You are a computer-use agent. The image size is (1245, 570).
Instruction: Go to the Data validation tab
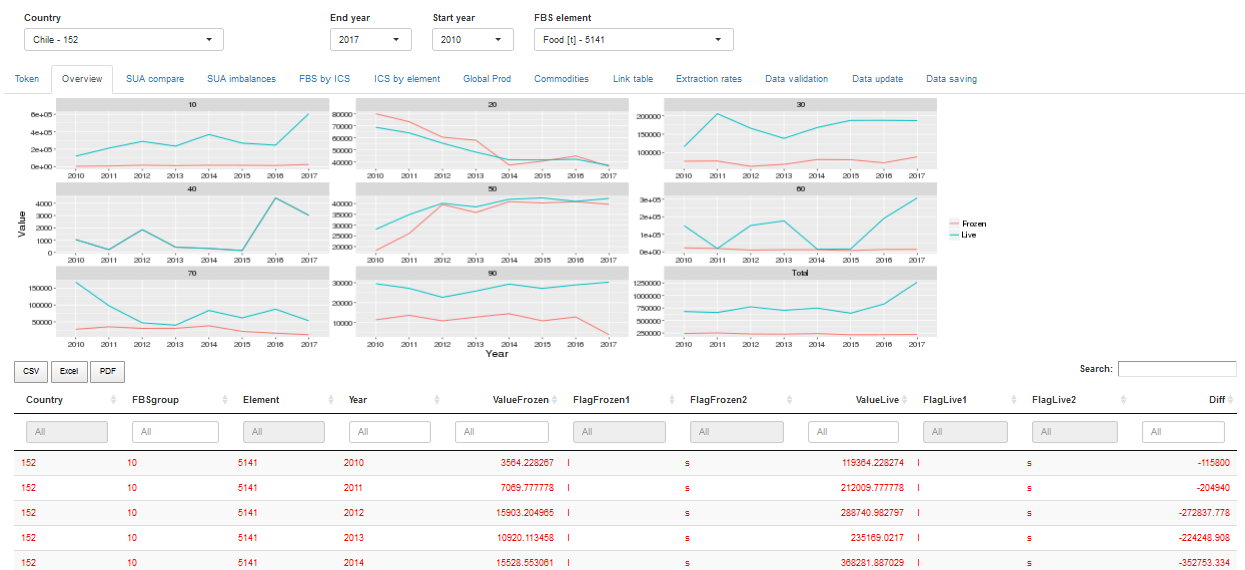click(x=796, y=79)
